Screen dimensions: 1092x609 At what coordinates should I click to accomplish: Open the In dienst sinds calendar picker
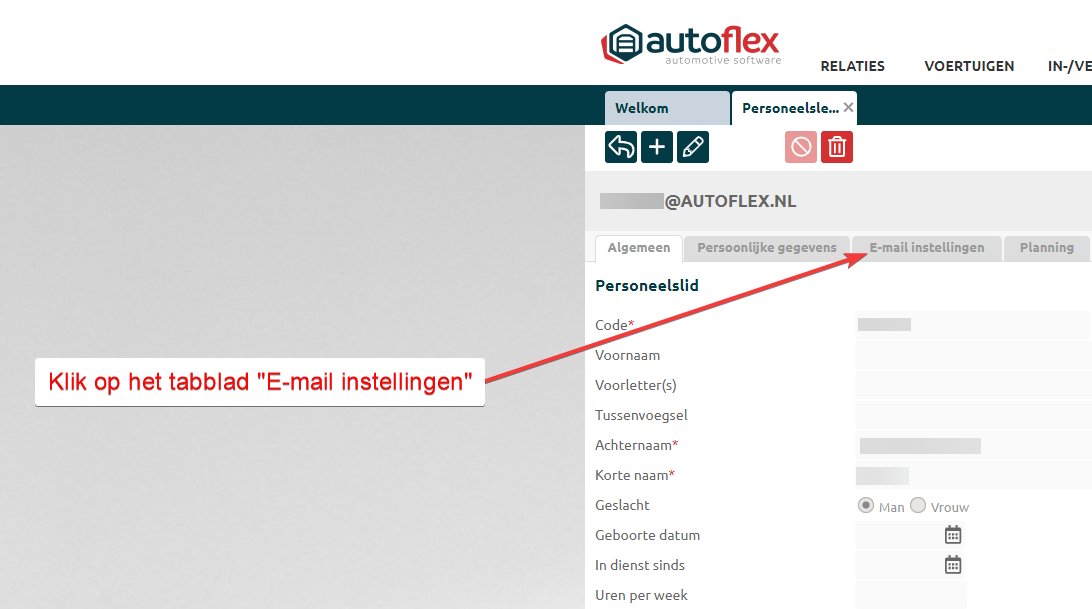pos(953,565)
